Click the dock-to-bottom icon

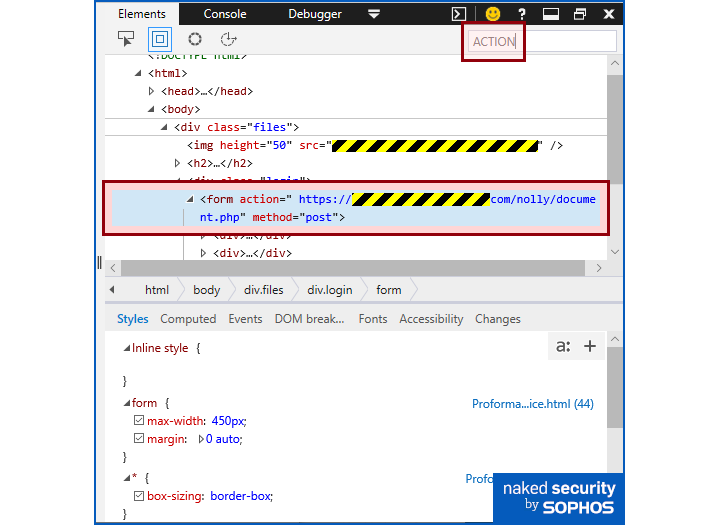(x=551, y=14)
